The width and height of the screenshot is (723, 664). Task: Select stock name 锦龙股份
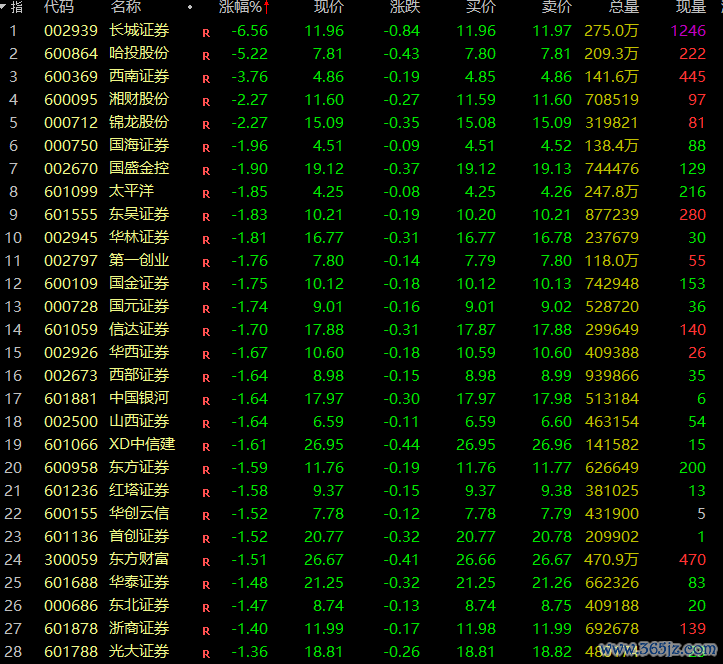point(139,122)
